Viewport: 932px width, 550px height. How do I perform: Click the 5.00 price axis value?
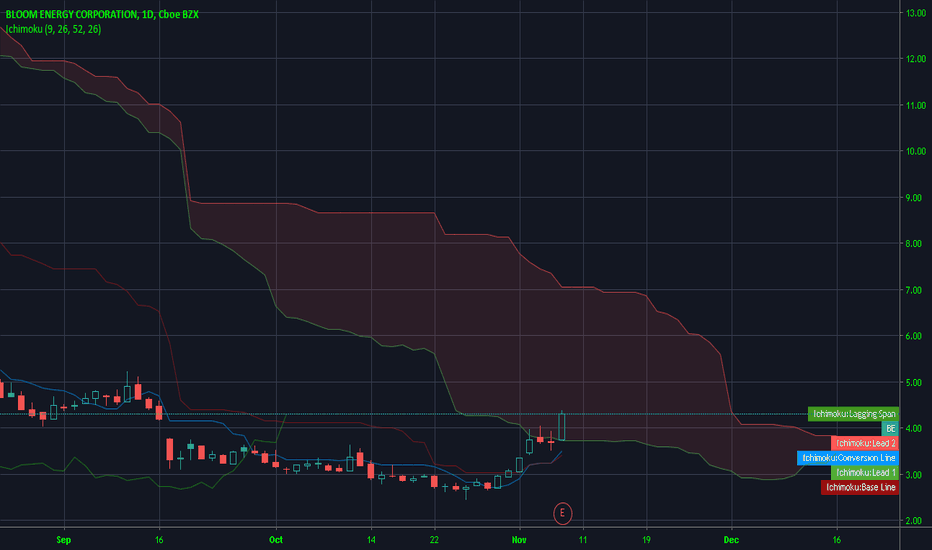(914, 382)
